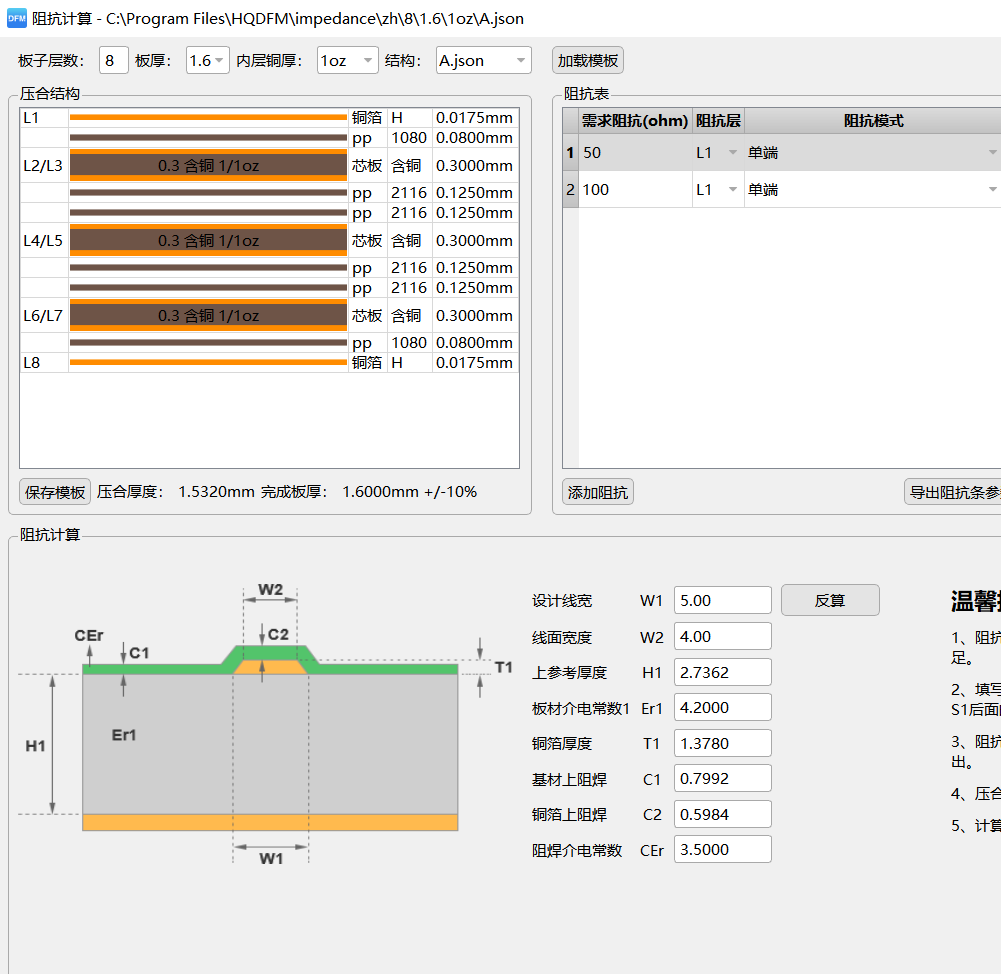
Task: Select the L1 copper foil row
Action: (x=208, y=118)
